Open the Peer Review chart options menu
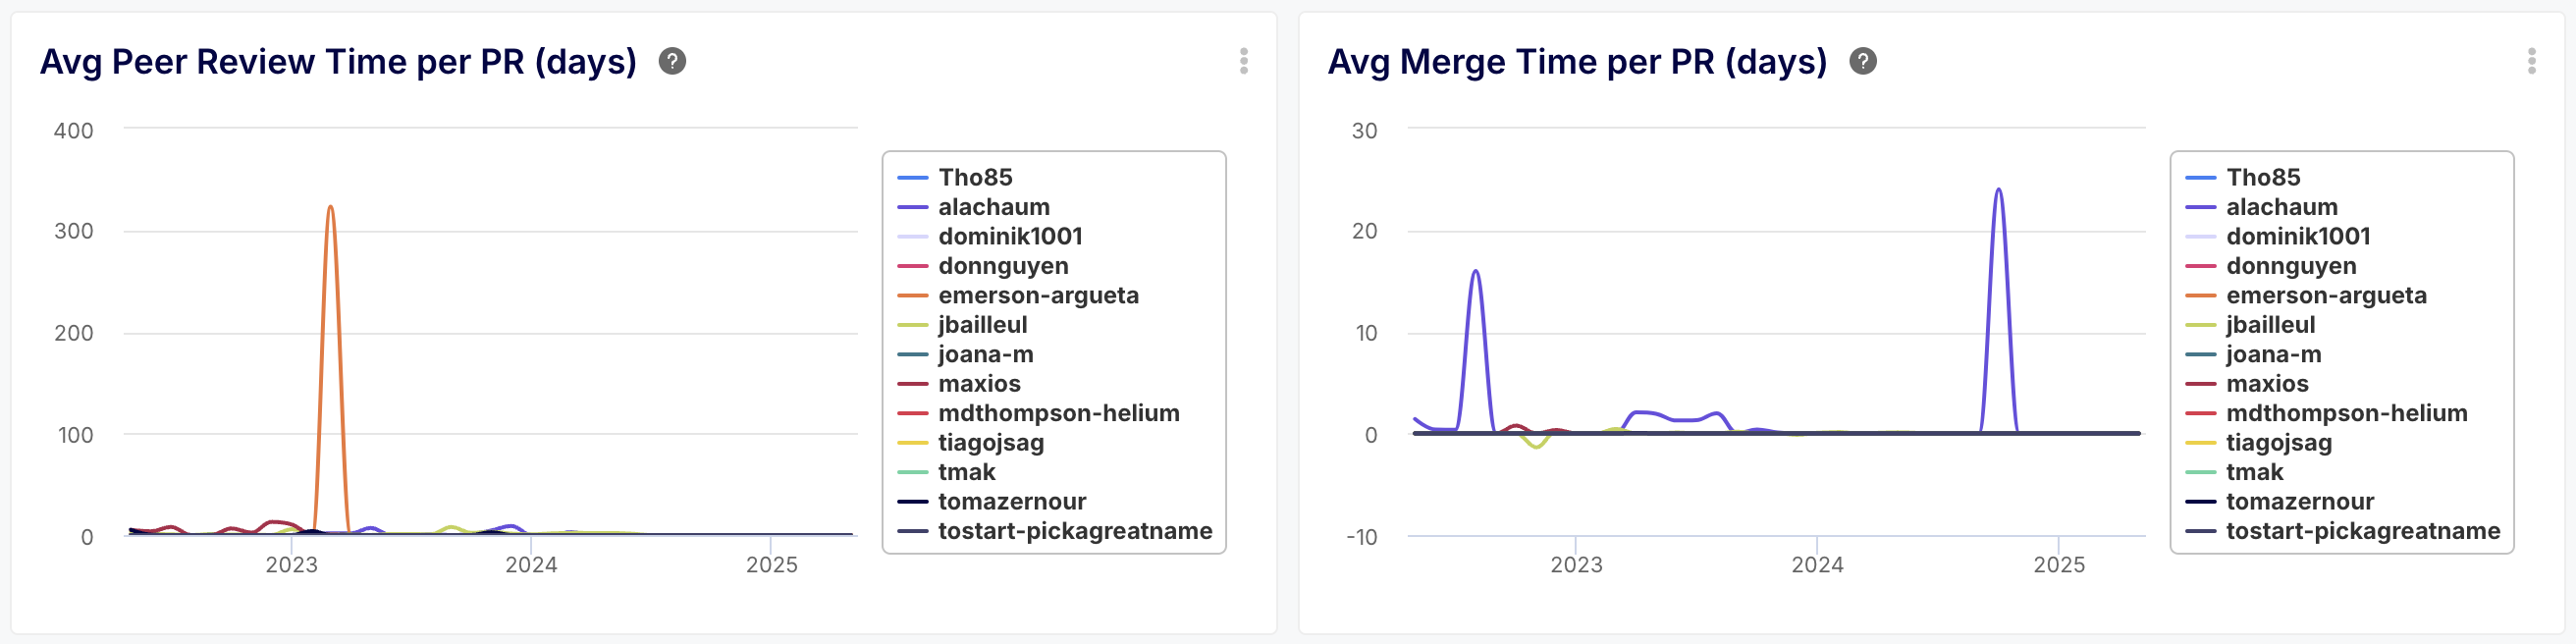This screenshot has height=644, width=2576. [x=1243, y=62]
